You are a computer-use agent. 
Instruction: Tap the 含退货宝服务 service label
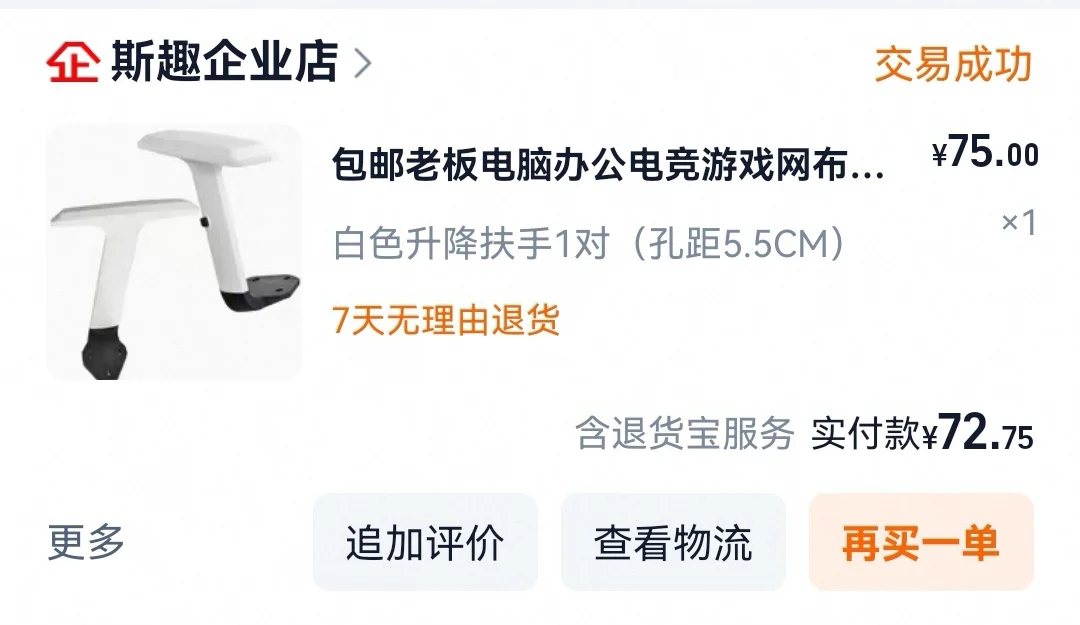click(685, 434)
